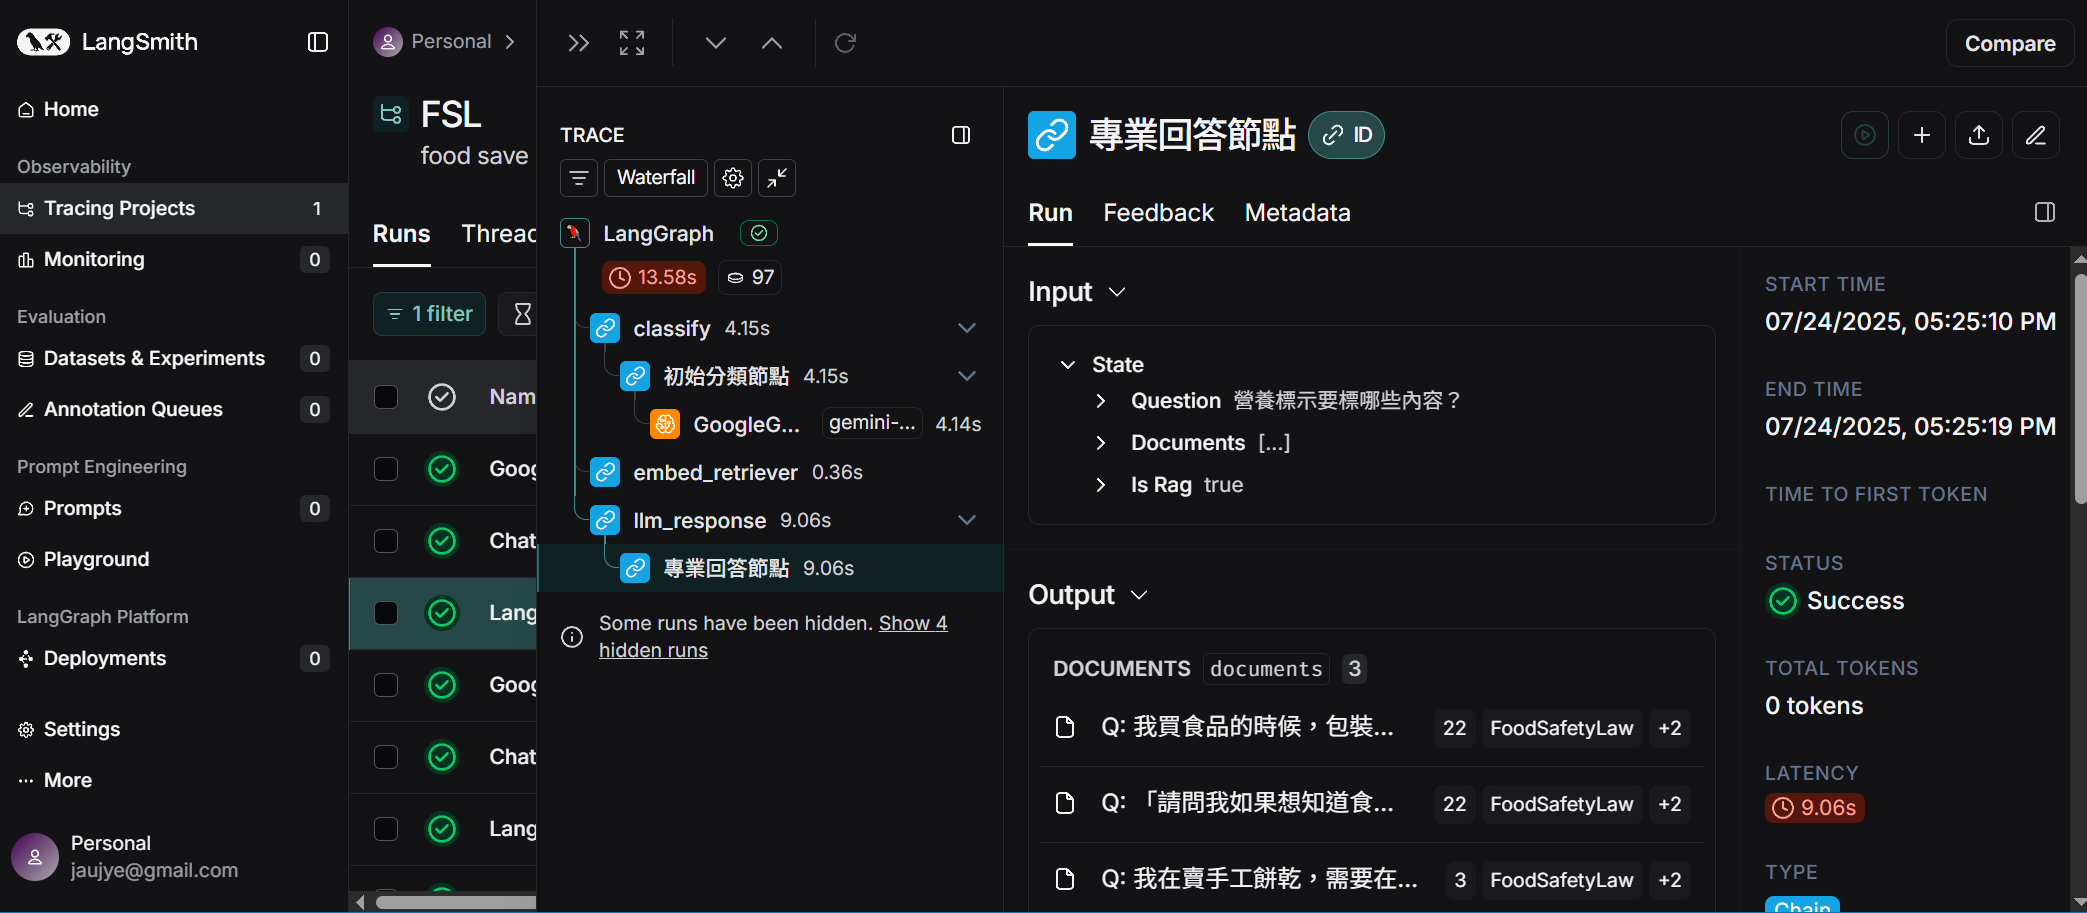Refresh the trace view

point(845,43)
